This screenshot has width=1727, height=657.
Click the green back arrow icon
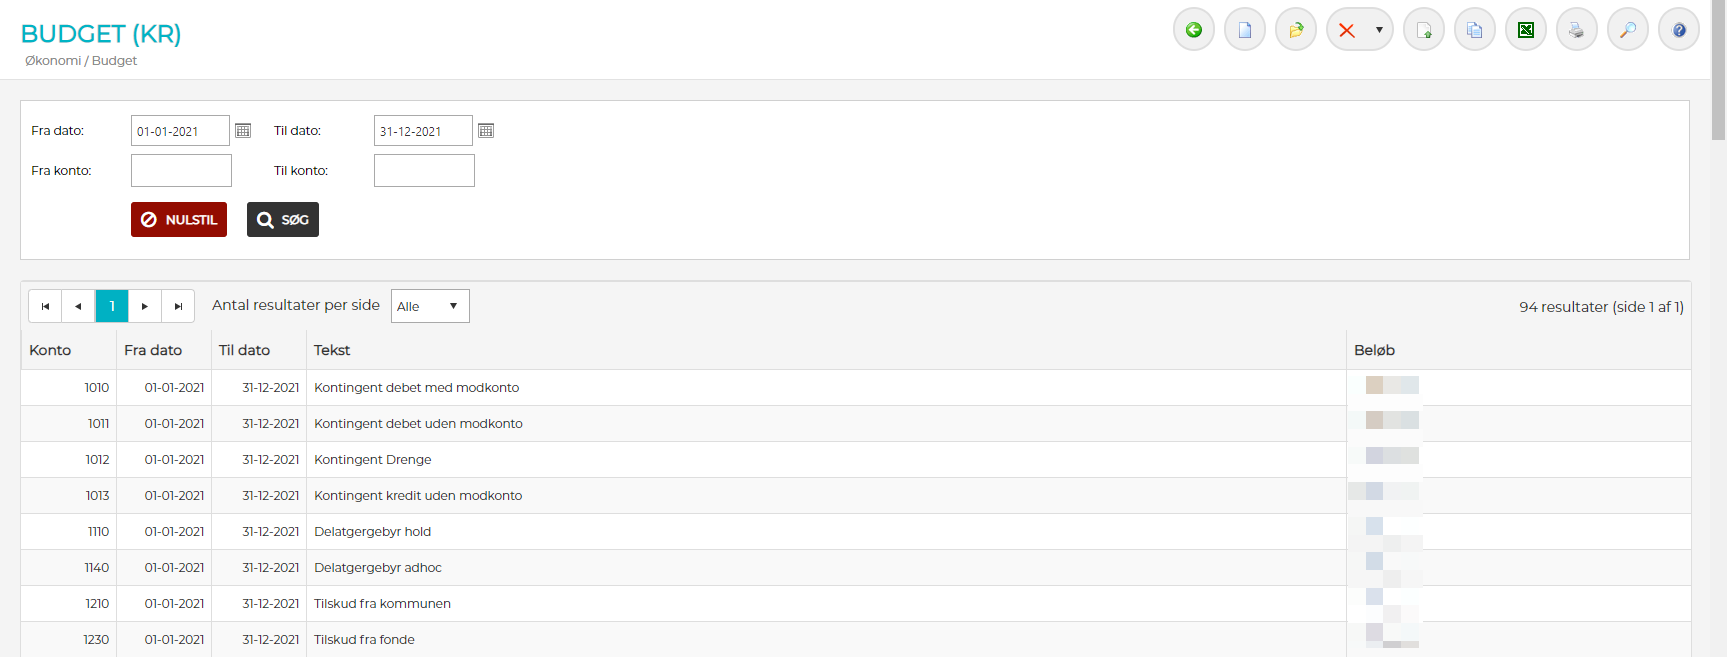pos(1193,30)
